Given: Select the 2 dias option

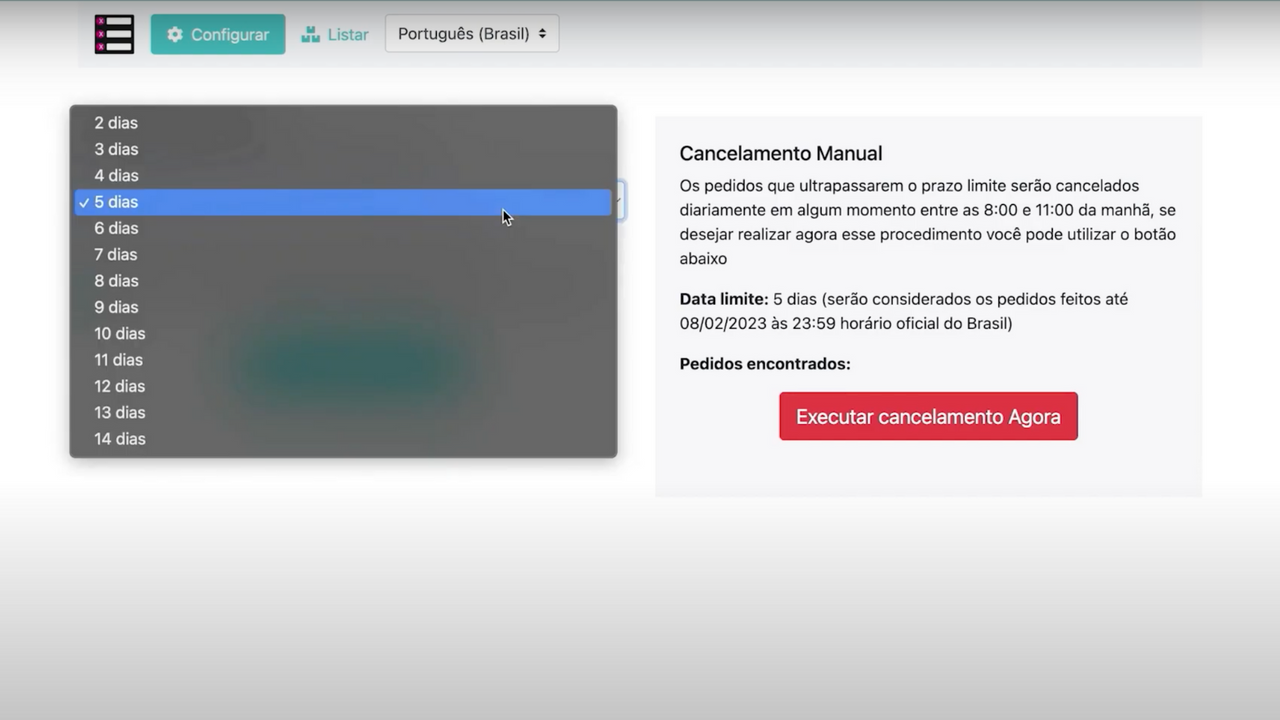Looking at the screenshot, I should pos(343,123).
